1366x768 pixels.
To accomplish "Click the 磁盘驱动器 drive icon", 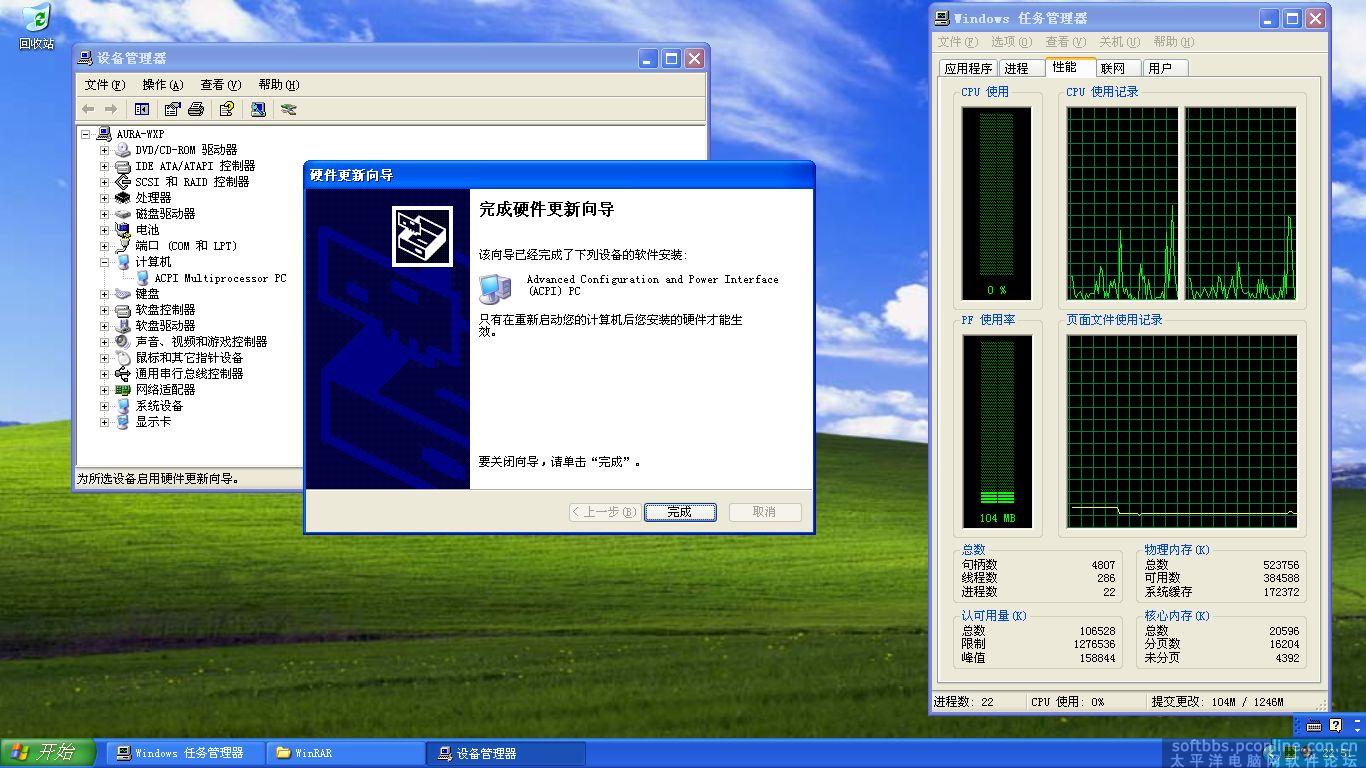I will 123,214.
